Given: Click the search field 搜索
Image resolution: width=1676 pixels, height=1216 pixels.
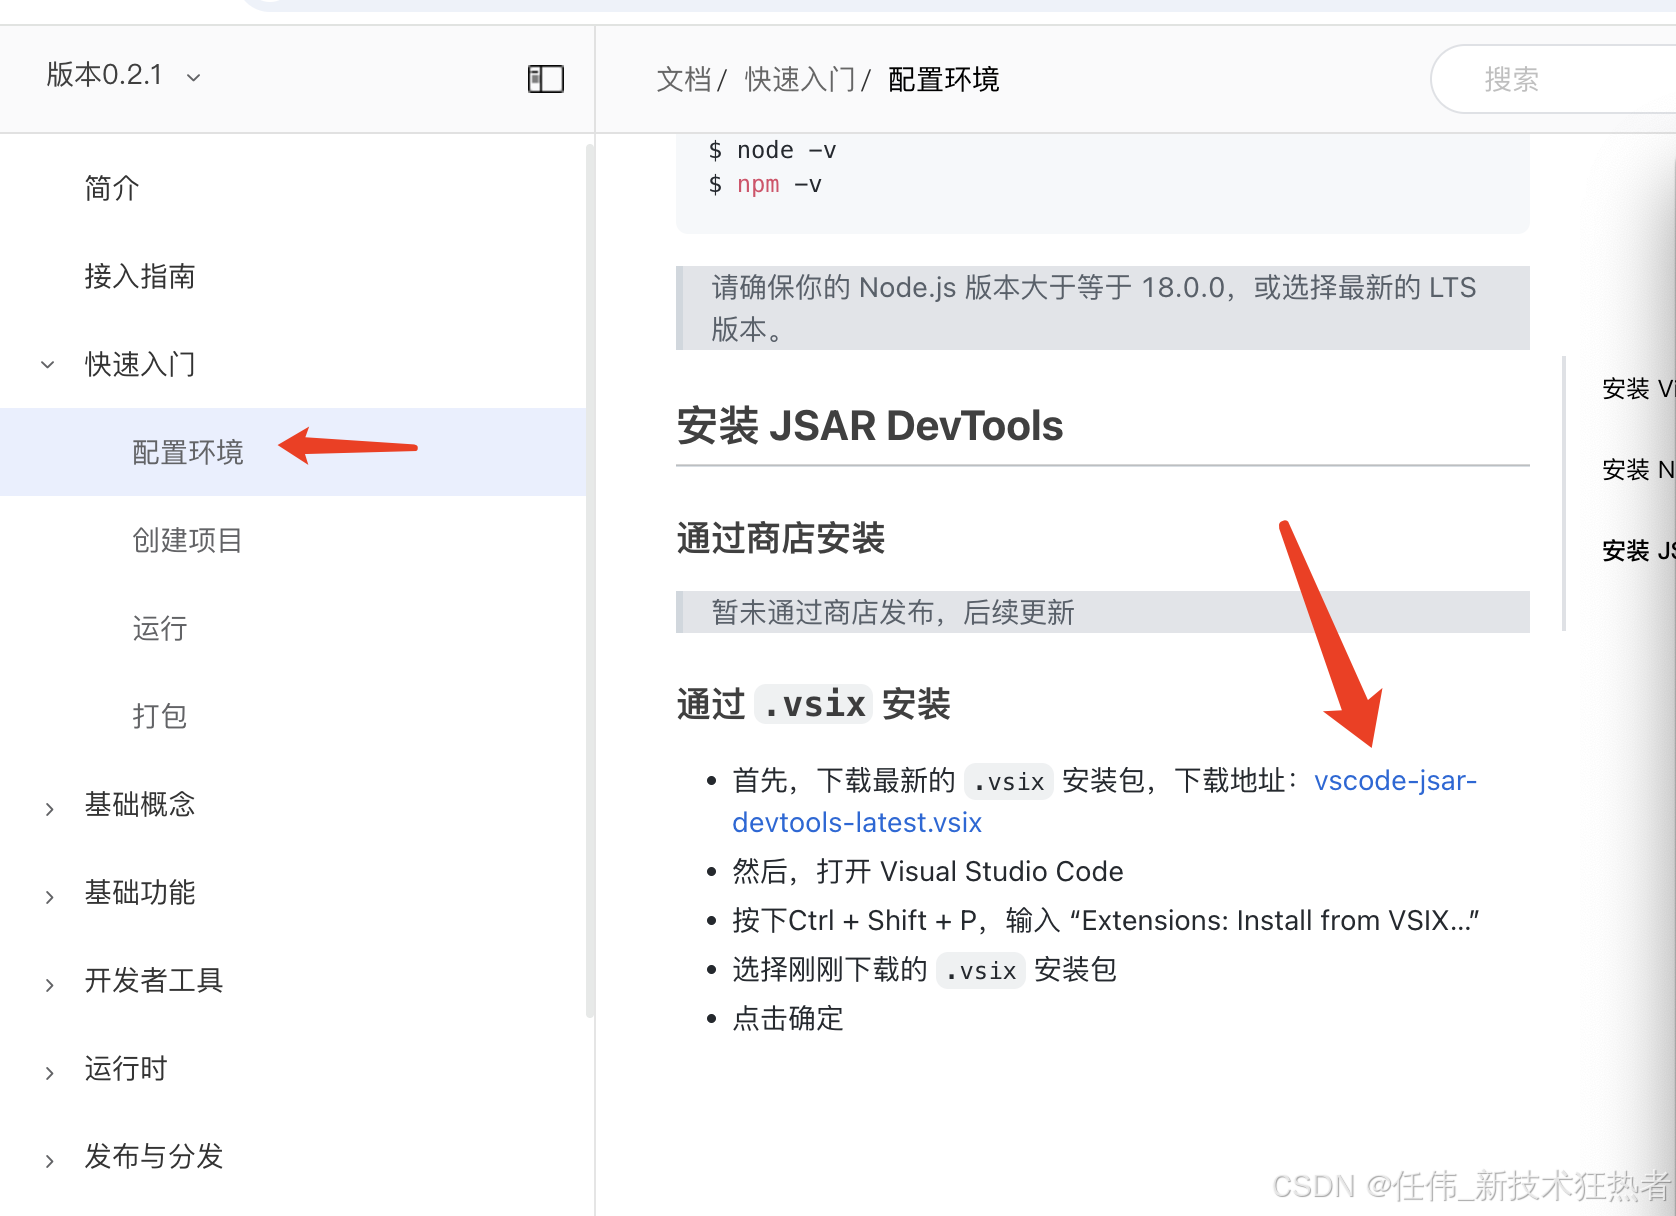Looking at the screenshot, I should 1555,79.
